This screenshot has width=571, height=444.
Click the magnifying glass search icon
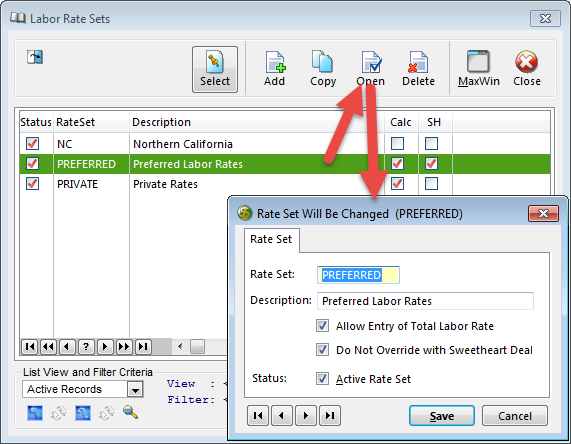pyautogui.click(x=130, y=413)
